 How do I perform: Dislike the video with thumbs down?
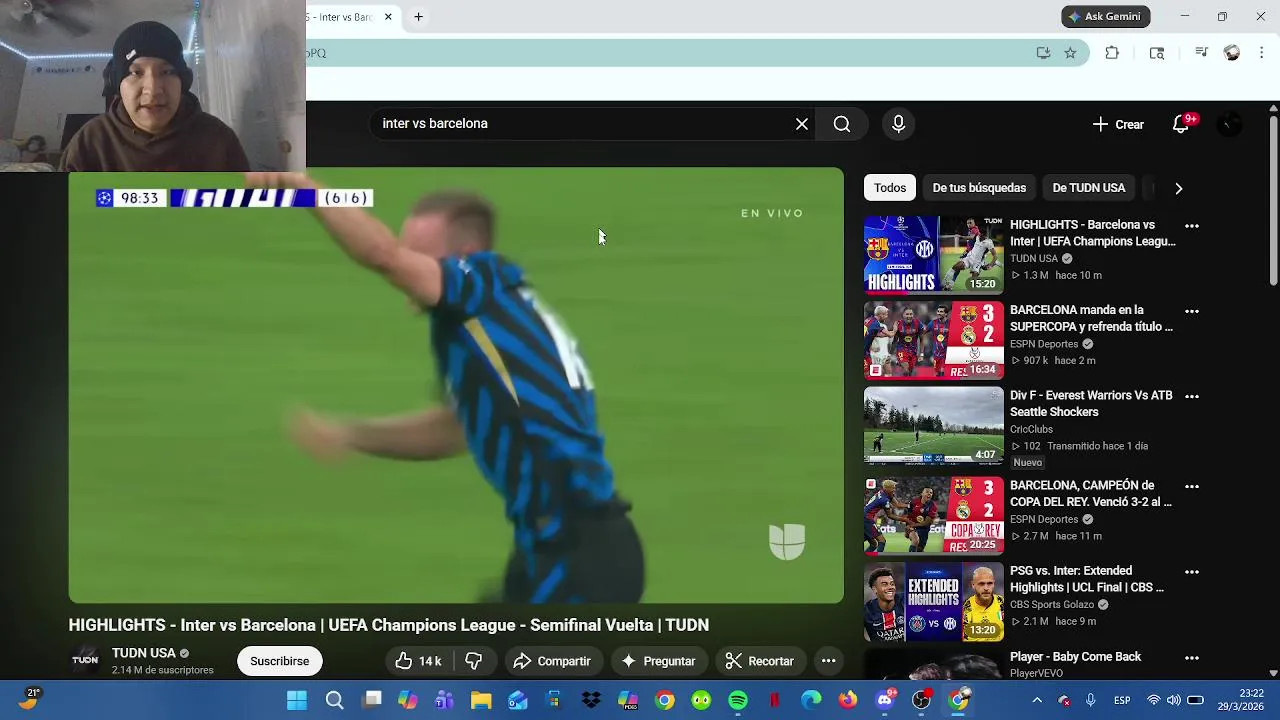474,661
